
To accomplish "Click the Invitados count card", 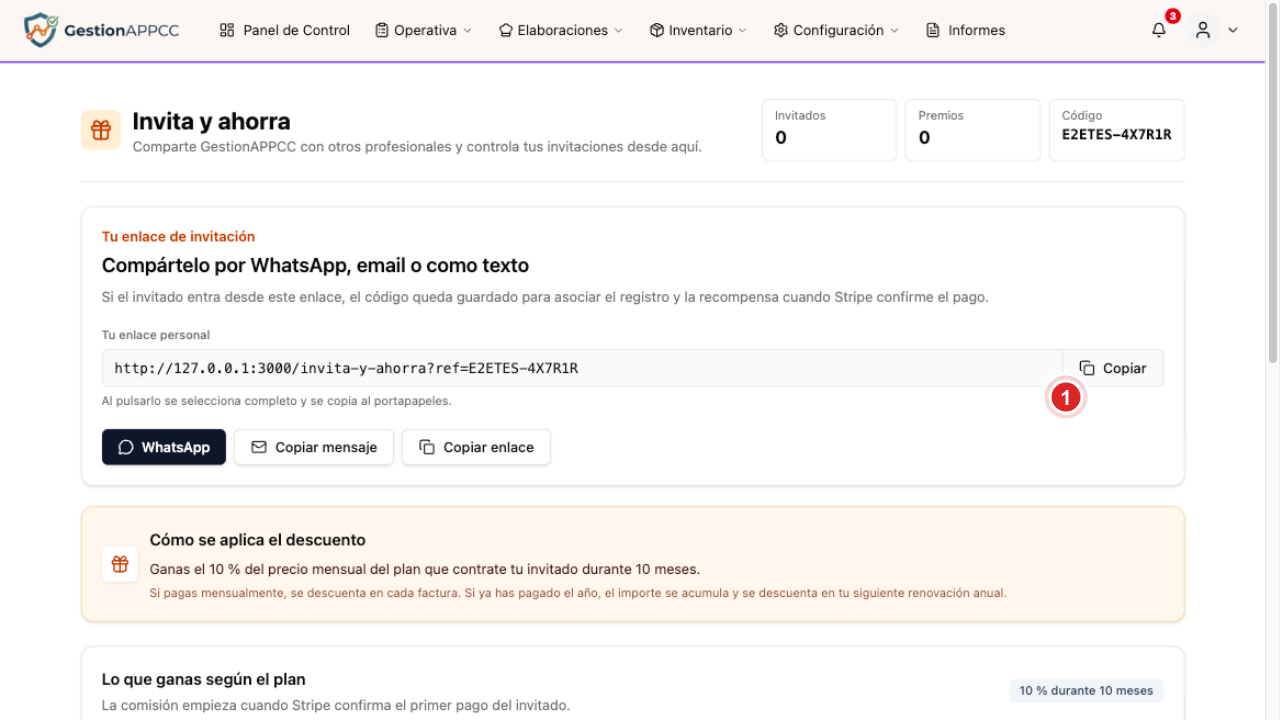I will click(x=829, y=130).
